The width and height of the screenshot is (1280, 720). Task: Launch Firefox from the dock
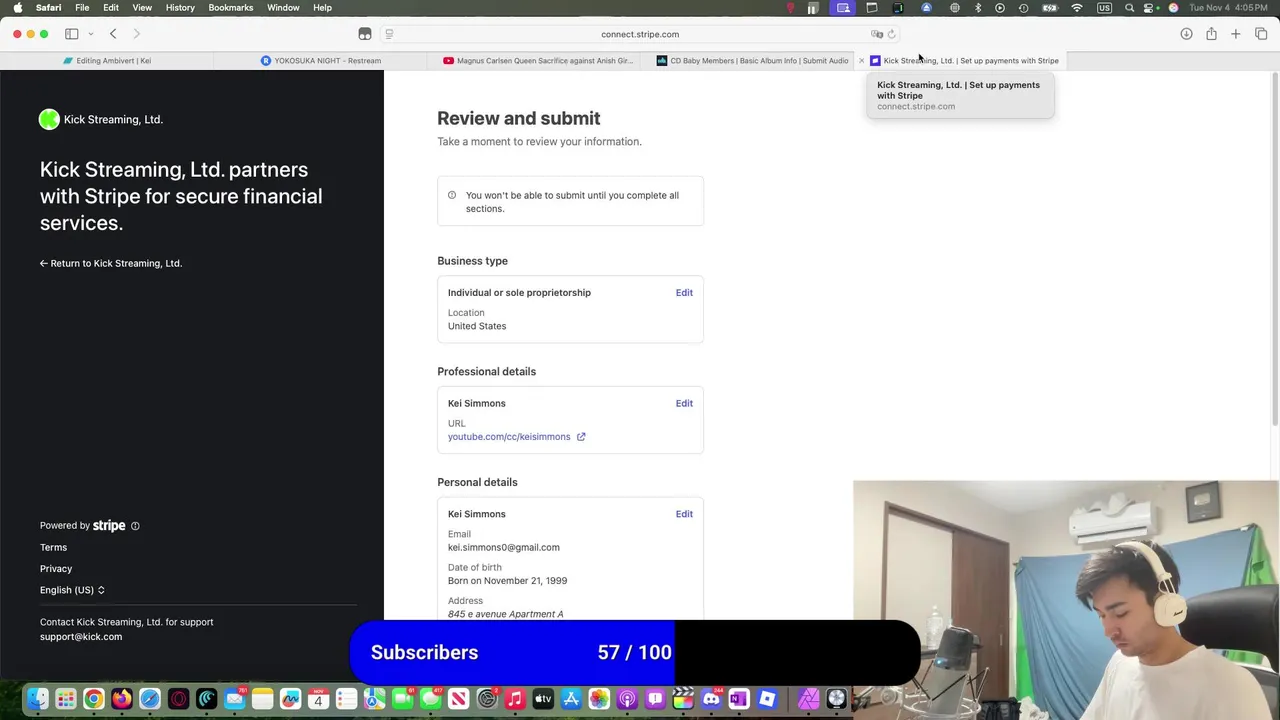click(x=122, y=699)
